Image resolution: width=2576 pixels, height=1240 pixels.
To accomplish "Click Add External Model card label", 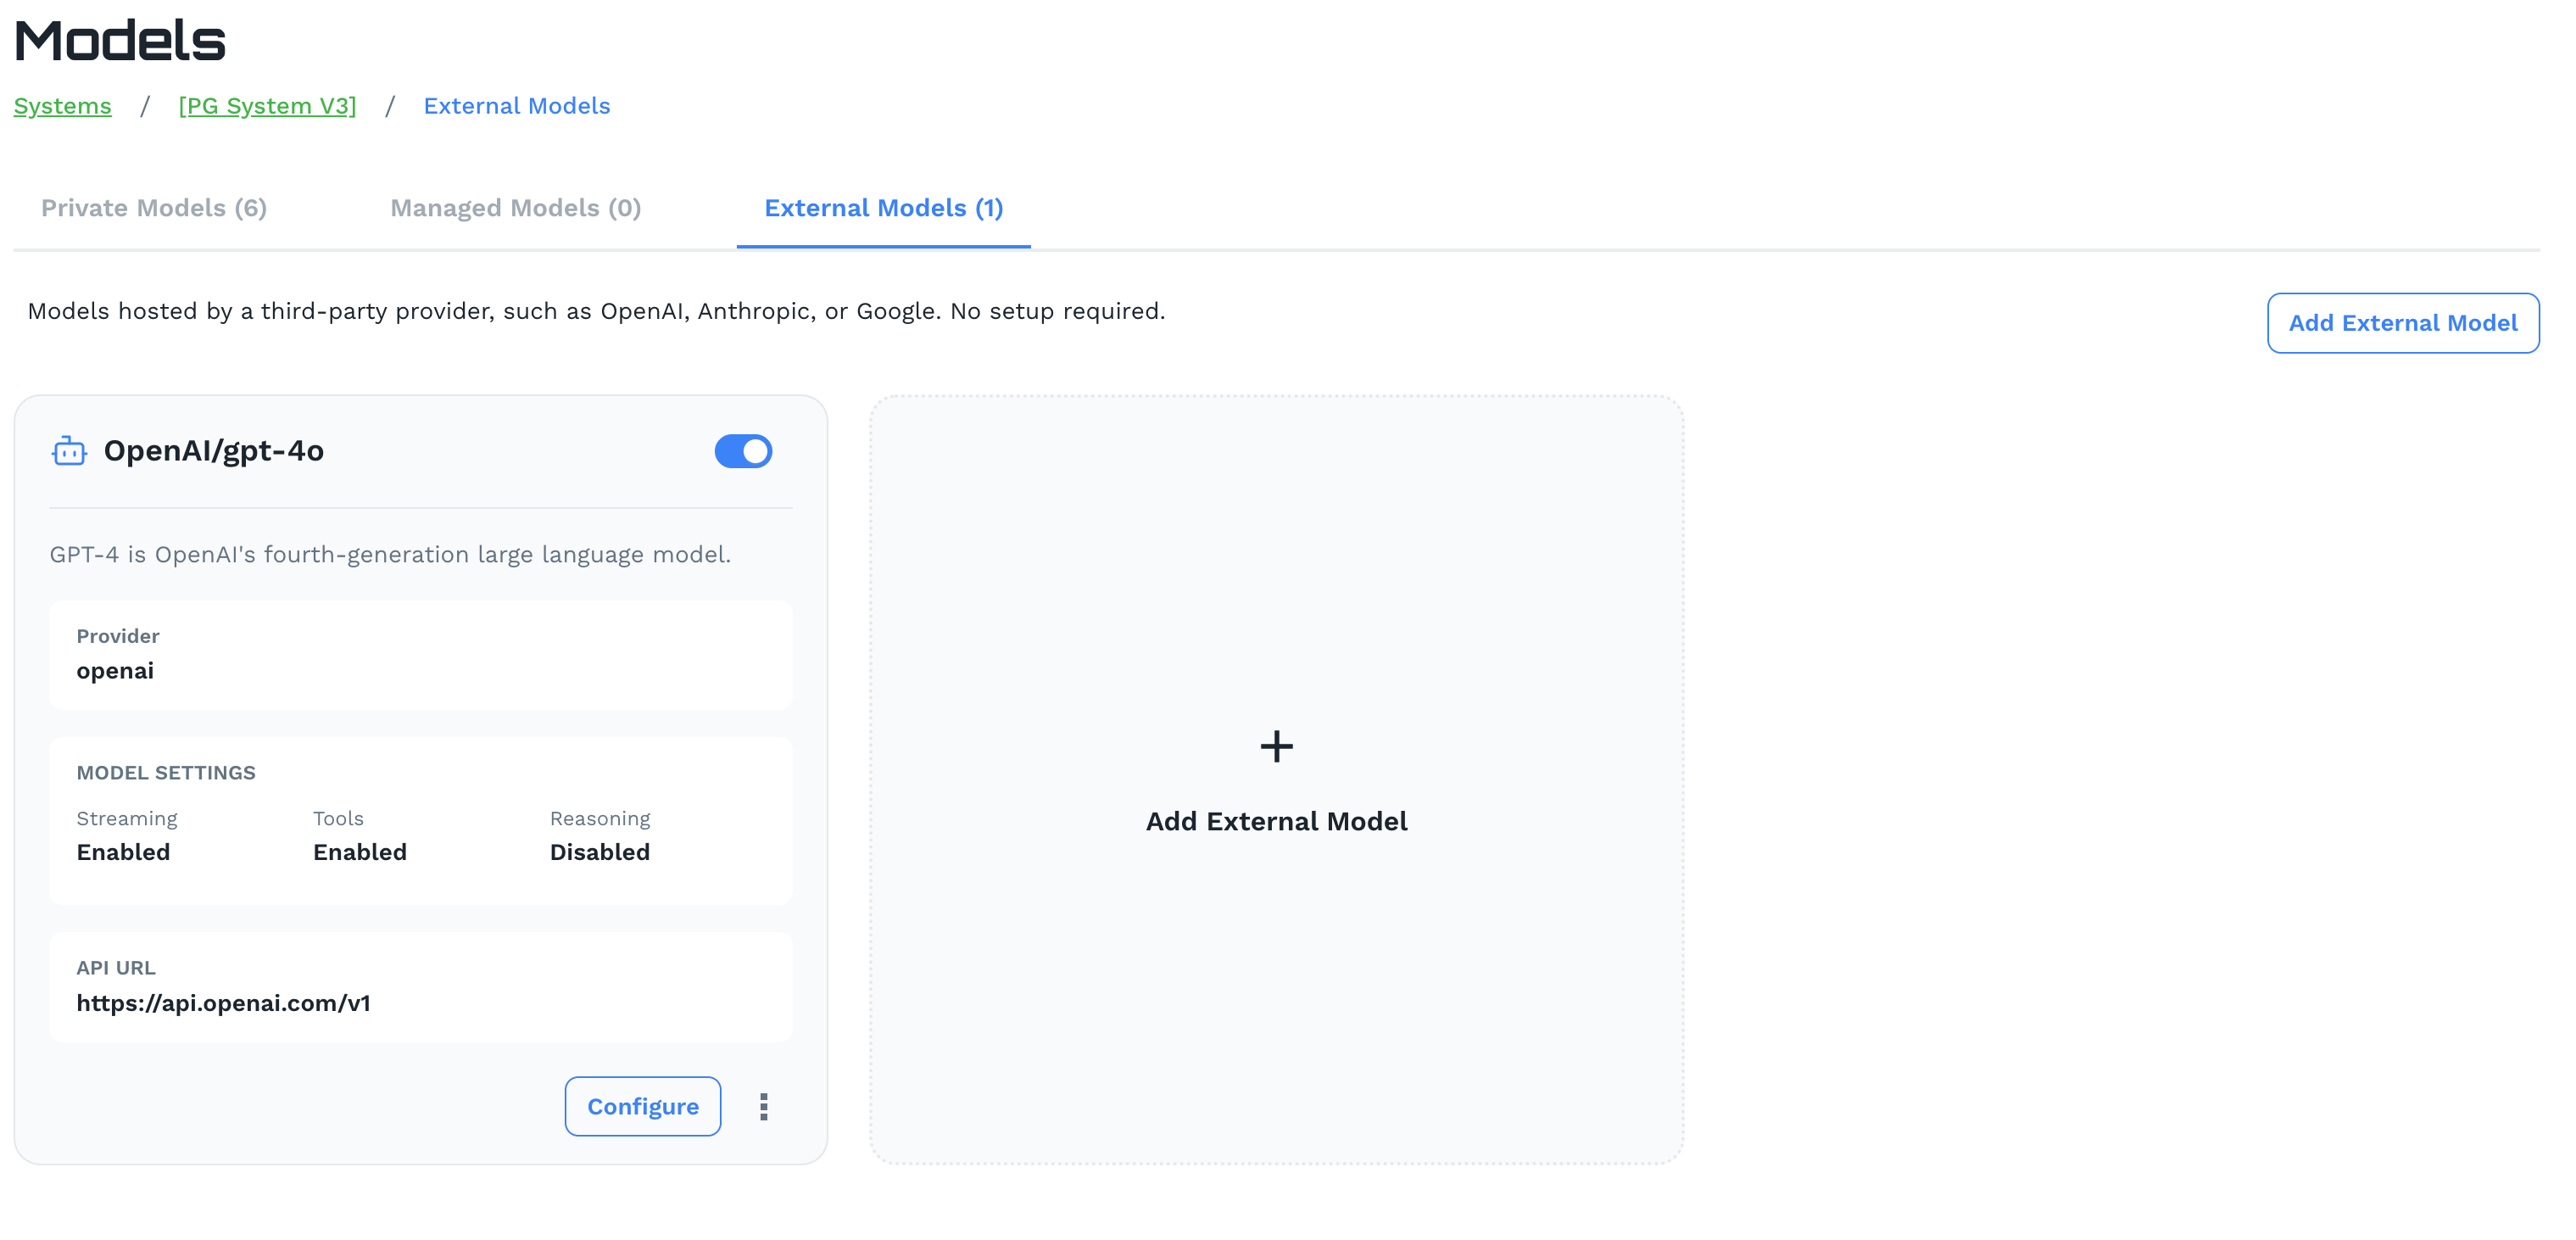I will point(1276,821).
